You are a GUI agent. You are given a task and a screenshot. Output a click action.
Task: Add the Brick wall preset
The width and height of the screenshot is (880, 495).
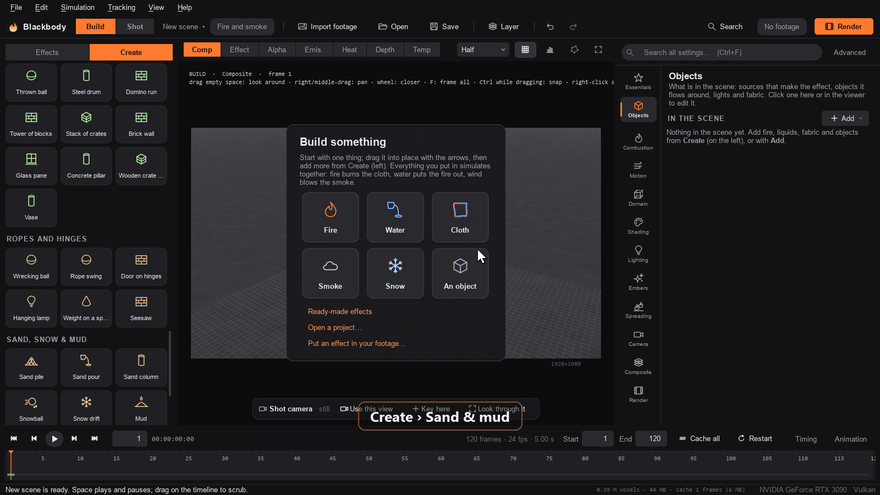[141, 124]
